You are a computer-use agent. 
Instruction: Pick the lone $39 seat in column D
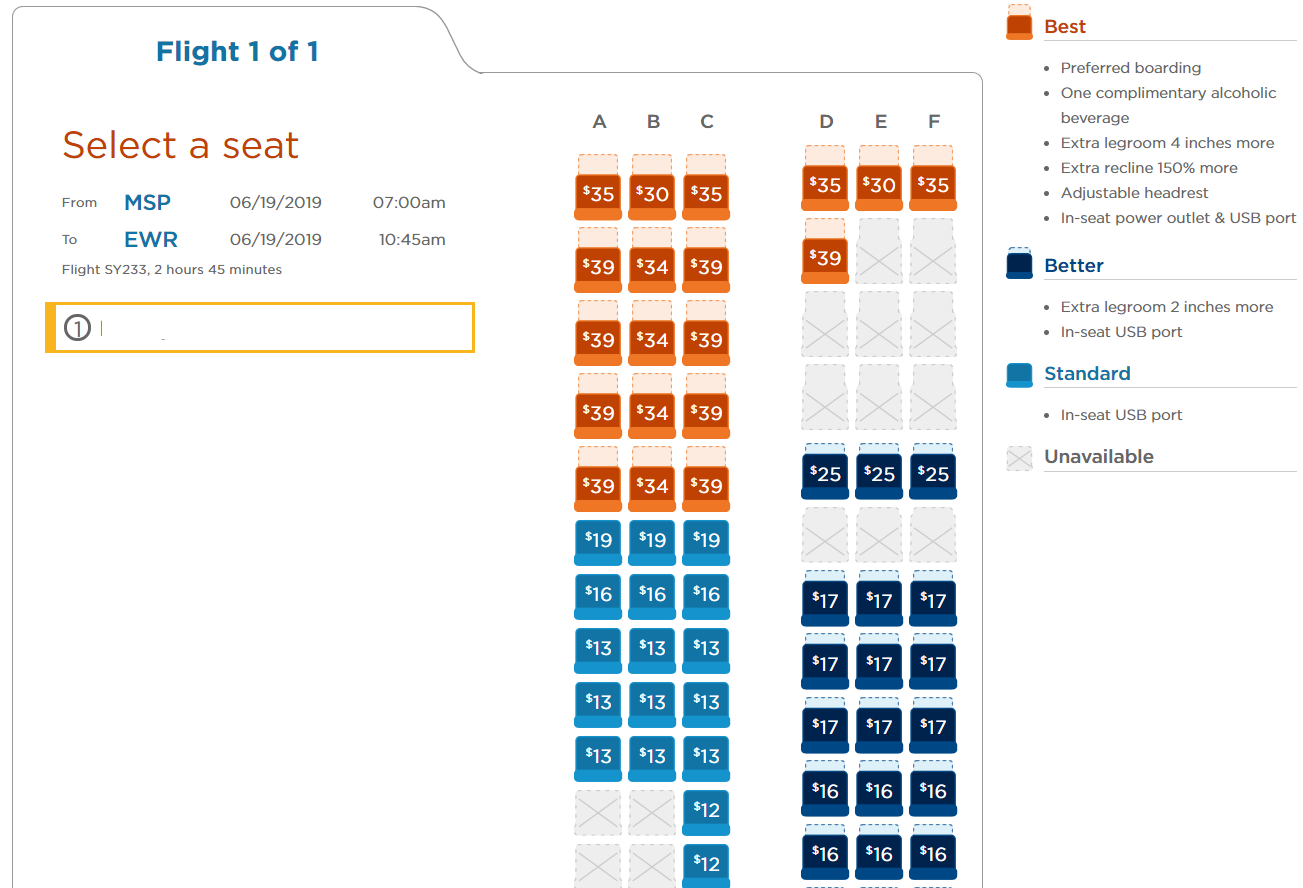[x=825, y=251]
